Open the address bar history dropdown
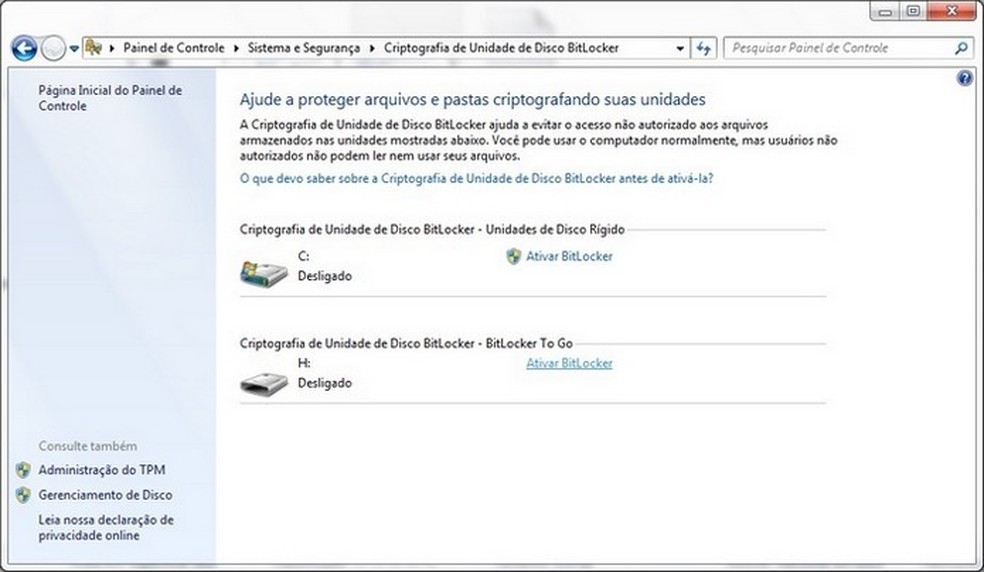Screen dimensions: 984x572 [680, 48]
